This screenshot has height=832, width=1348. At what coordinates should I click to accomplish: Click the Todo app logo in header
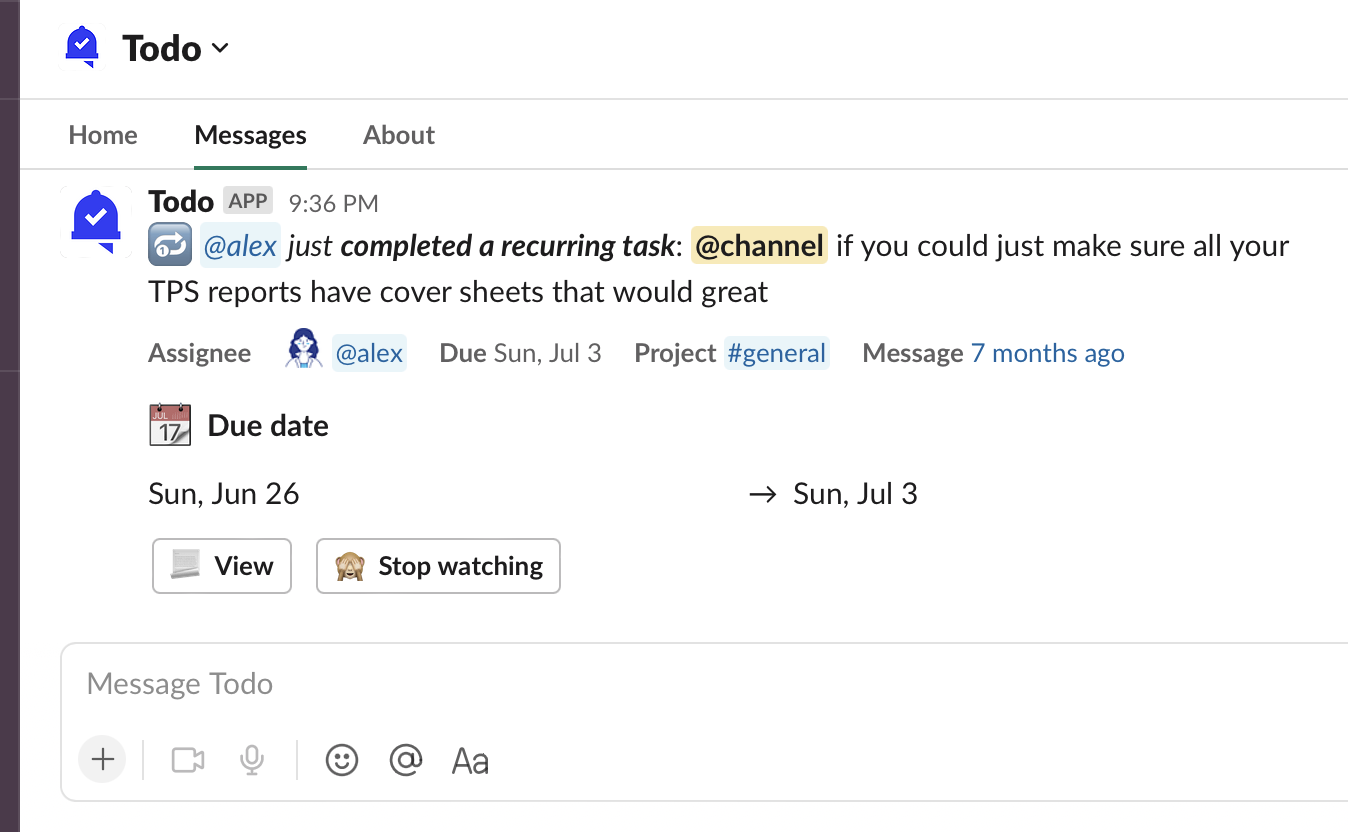[82, 46]
